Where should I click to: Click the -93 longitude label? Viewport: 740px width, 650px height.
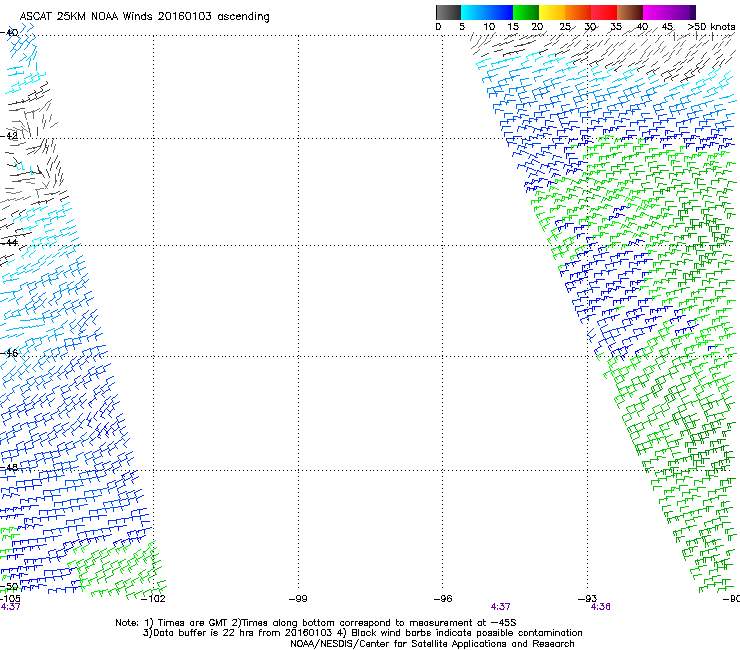point(588,599)
